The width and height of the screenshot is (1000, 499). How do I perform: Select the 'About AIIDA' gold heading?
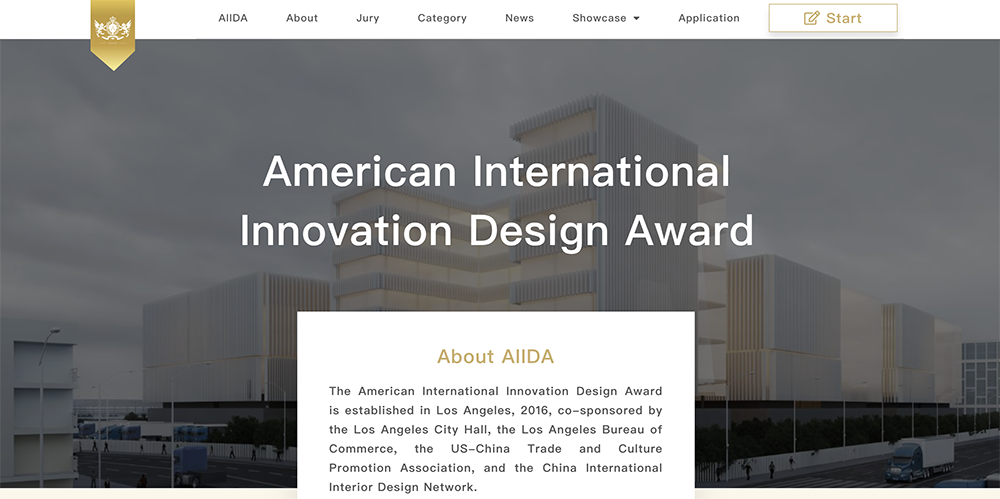pyautogui.click(x=495, y=357)
